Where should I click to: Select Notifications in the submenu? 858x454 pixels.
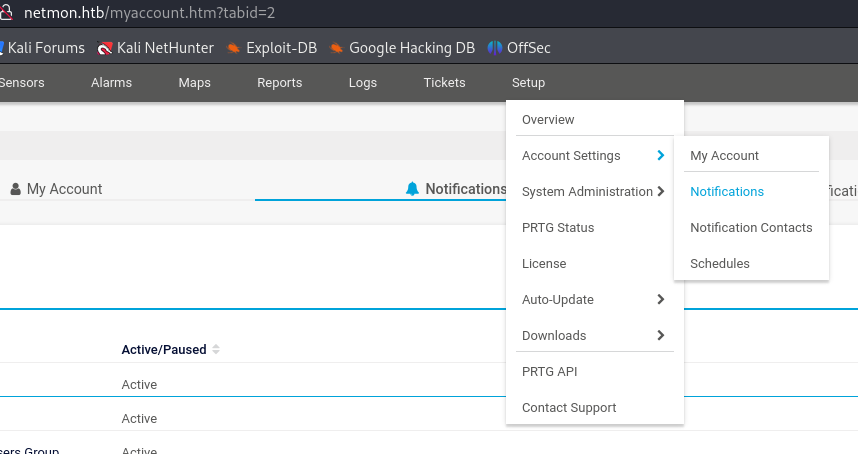(x=727, y=191)
